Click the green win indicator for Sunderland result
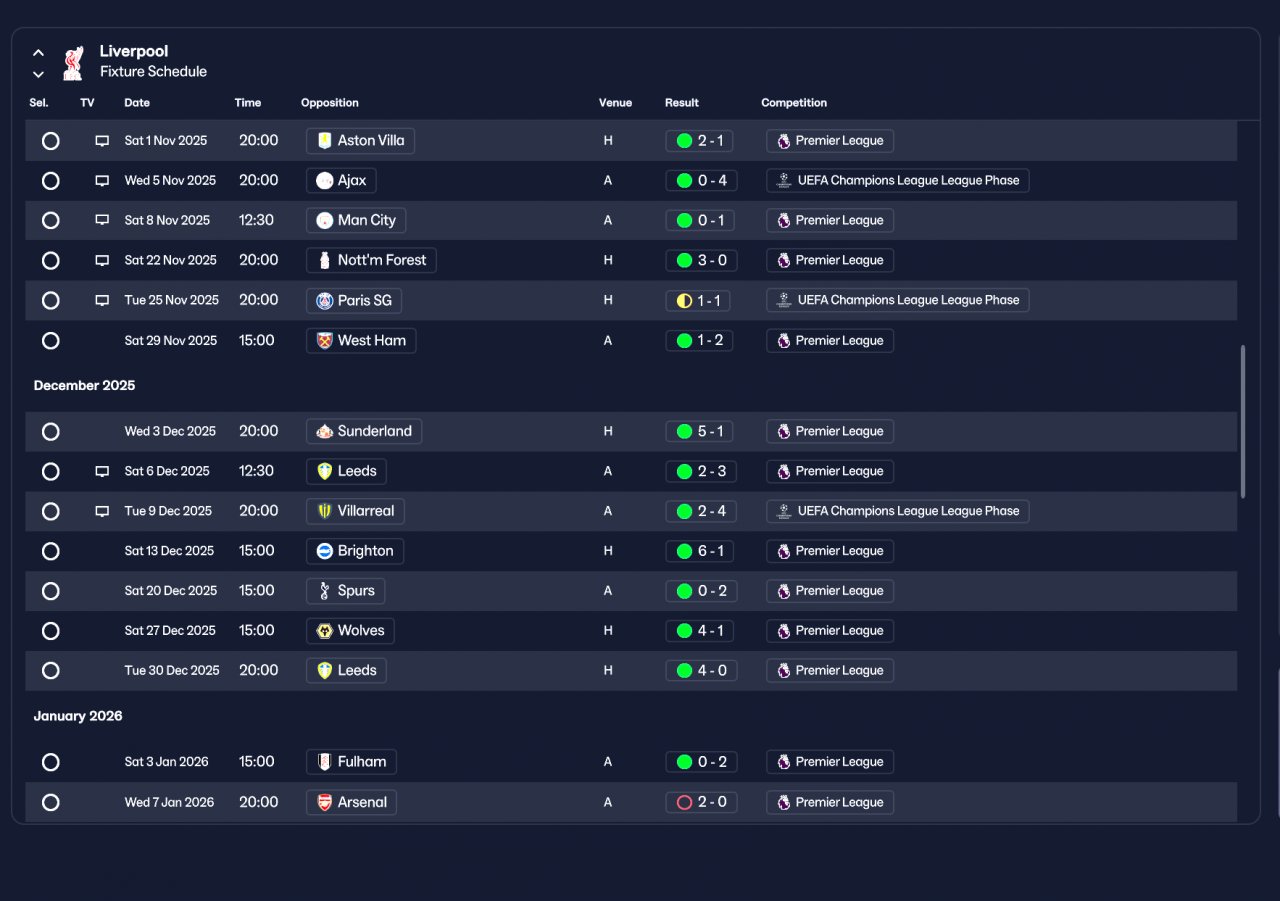The height and width of the screenshot is (901, 1280). point(684,432)
